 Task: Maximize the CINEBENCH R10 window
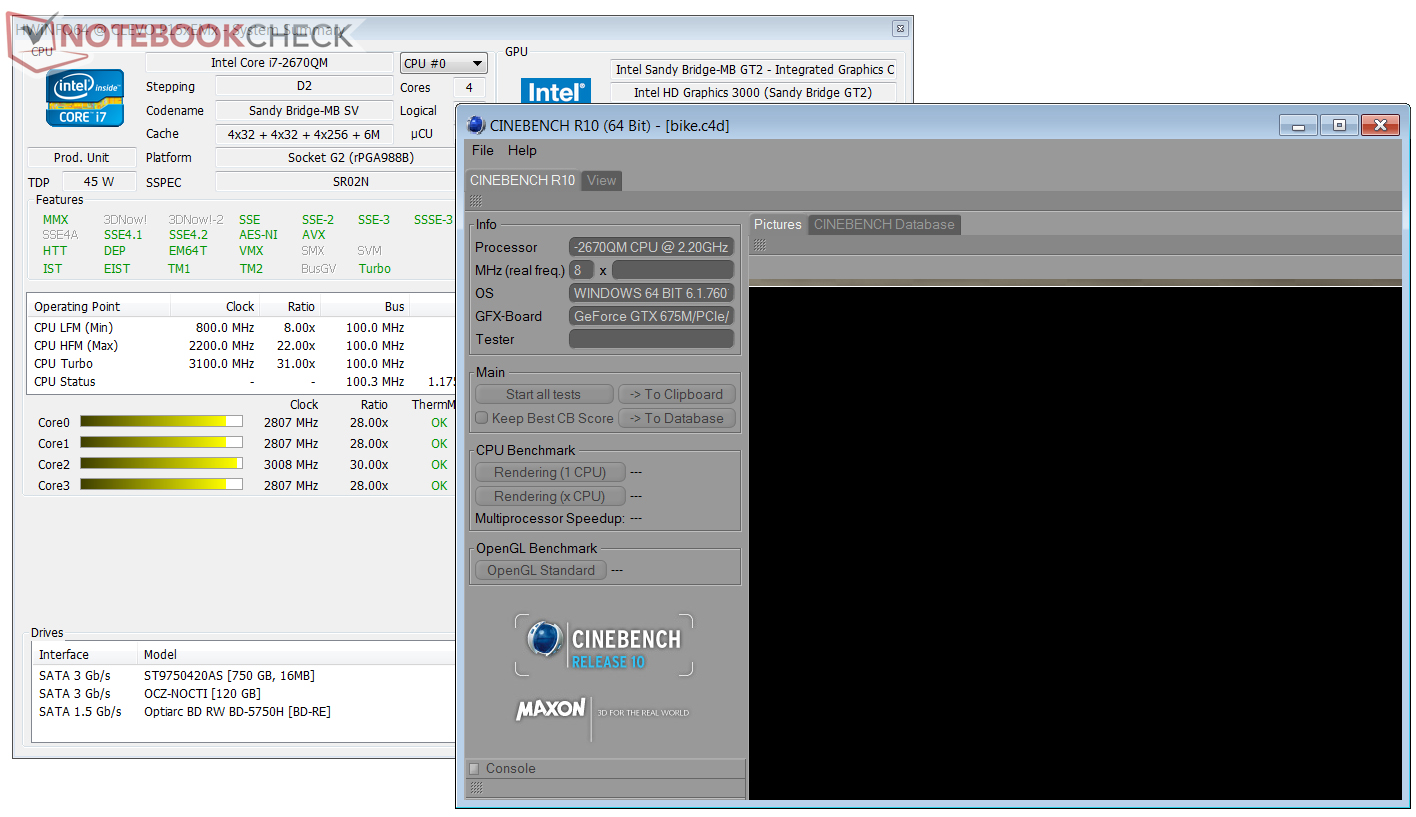[1339, 125]
